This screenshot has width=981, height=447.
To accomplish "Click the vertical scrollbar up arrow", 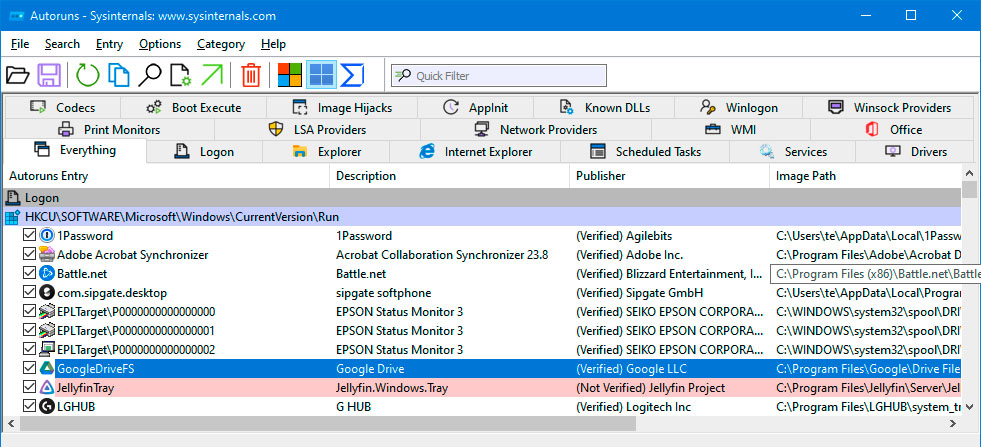I will [x=970, y=173].
